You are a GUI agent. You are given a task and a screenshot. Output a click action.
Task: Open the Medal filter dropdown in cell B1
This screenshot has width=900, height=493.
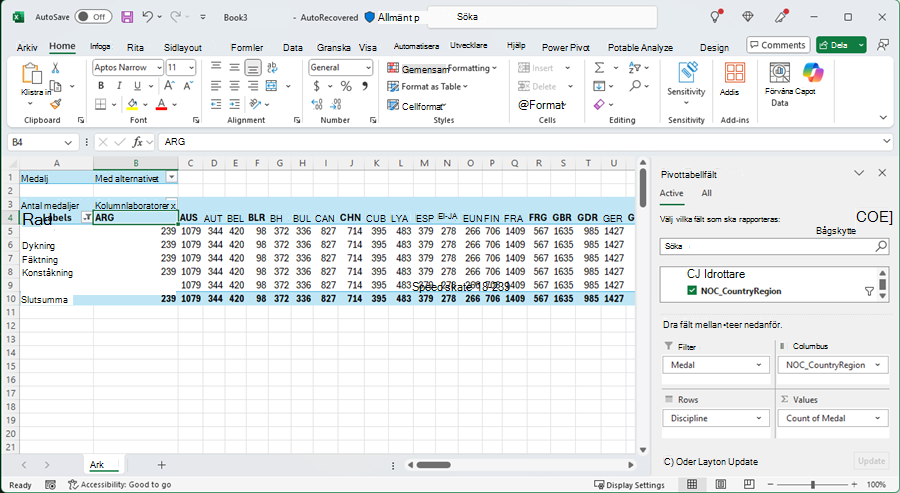(x=171, y=177)
